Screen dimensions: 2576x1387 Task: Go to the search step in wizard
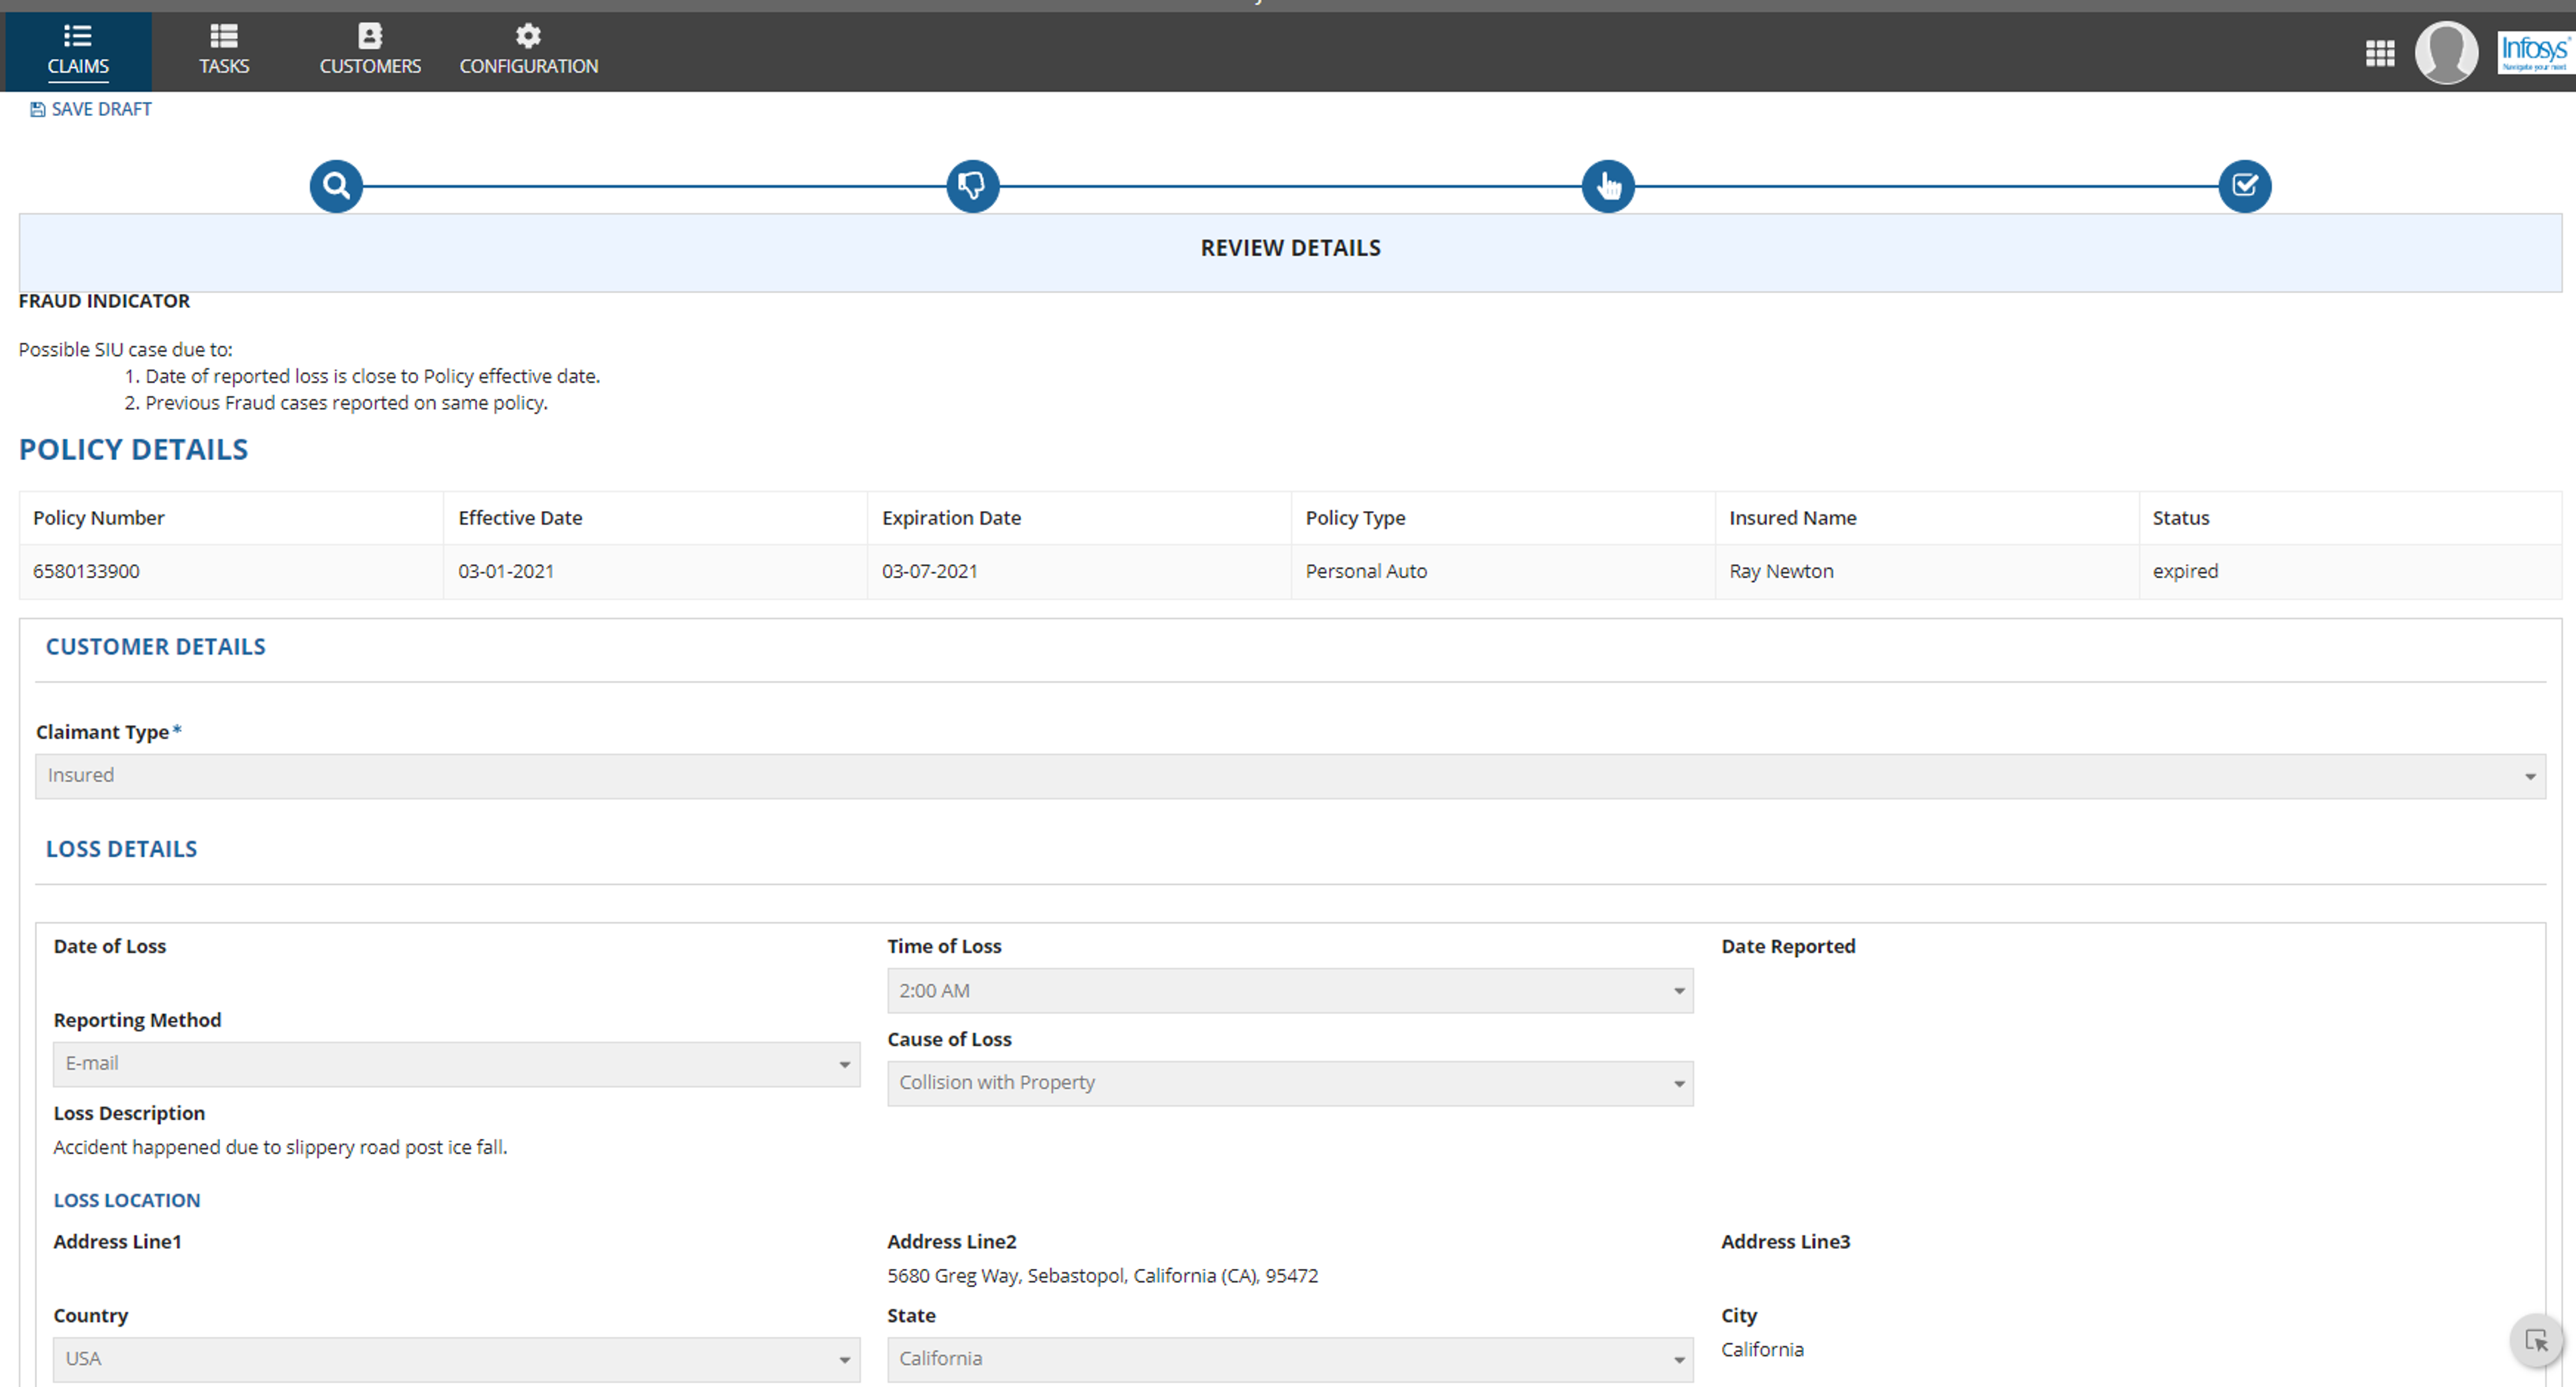coord(336,186)
